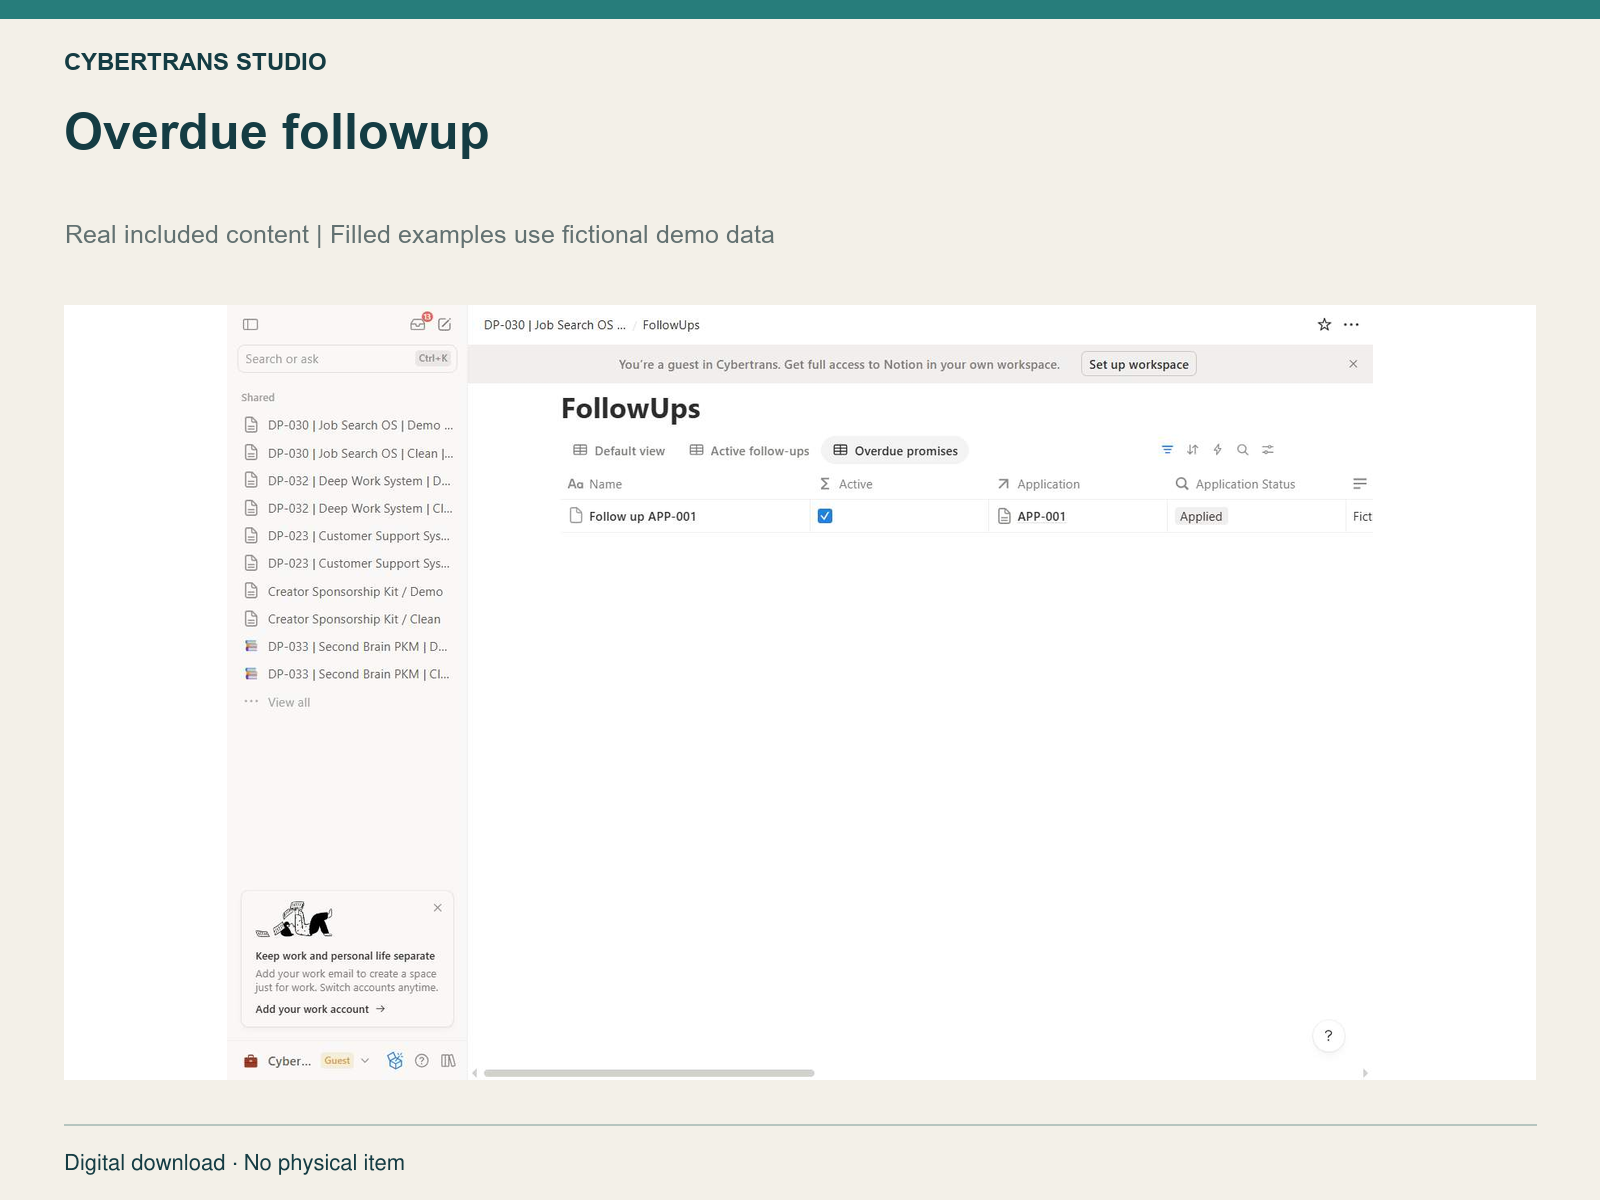Viewport: 1600px width, 1200px height.
Task: Toggle Active checkbox for Follow up APP-001
Action: 825,516
